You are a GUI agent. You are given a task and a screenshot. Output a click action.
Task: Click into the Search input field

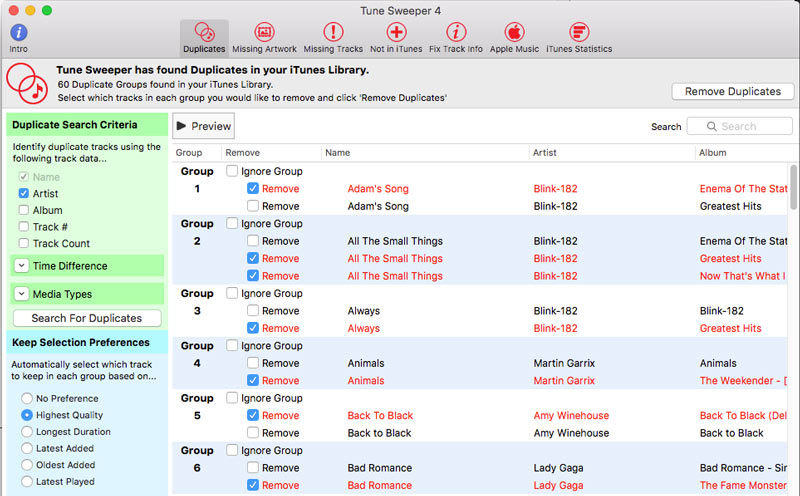click(x=740, y=126)
